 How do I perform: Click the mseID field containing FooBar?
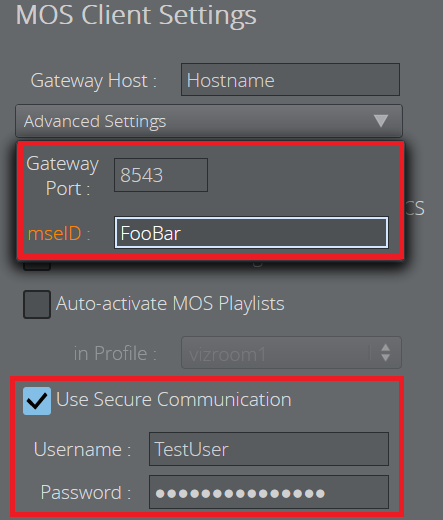pos(251,233)
